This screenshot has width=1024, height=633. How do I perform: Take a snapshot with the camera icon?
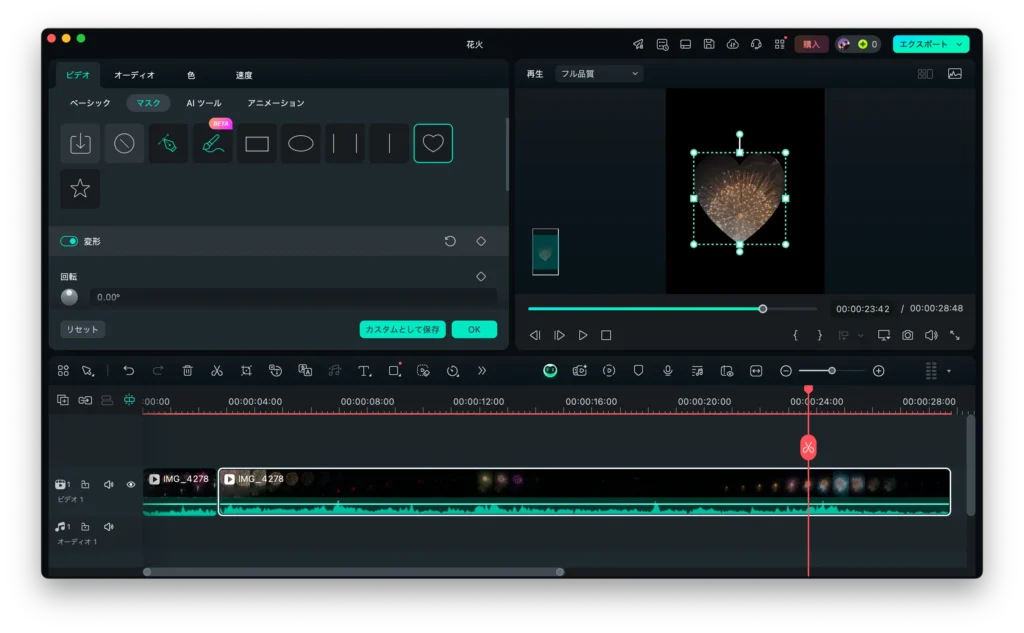[x=907, y=336]
